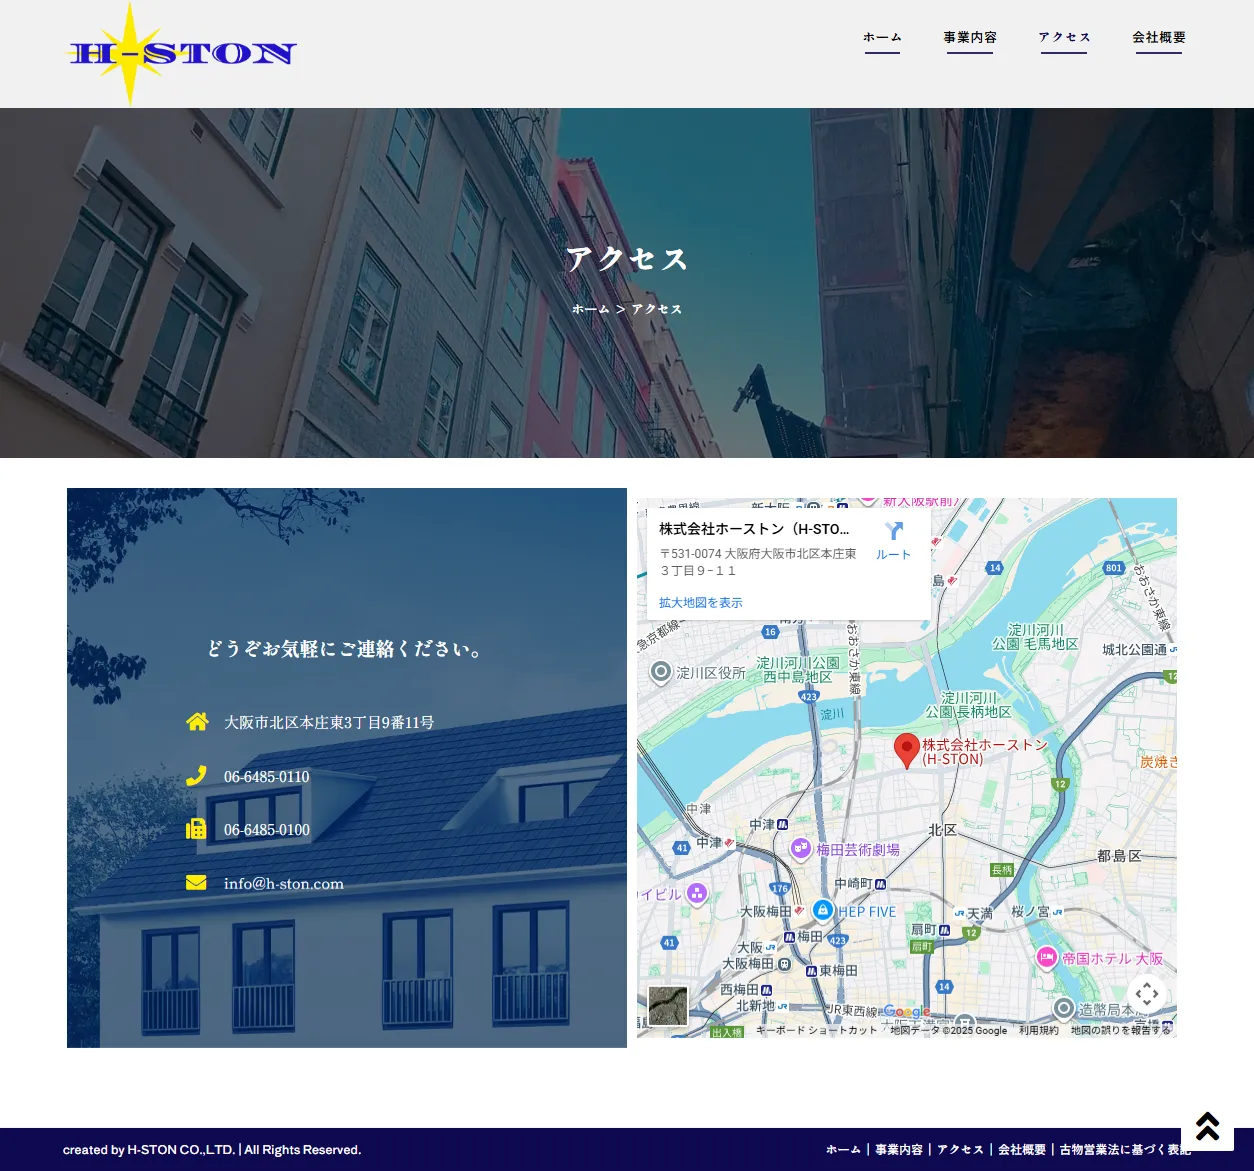Click the yellow envelope email icon

[196, 882]
